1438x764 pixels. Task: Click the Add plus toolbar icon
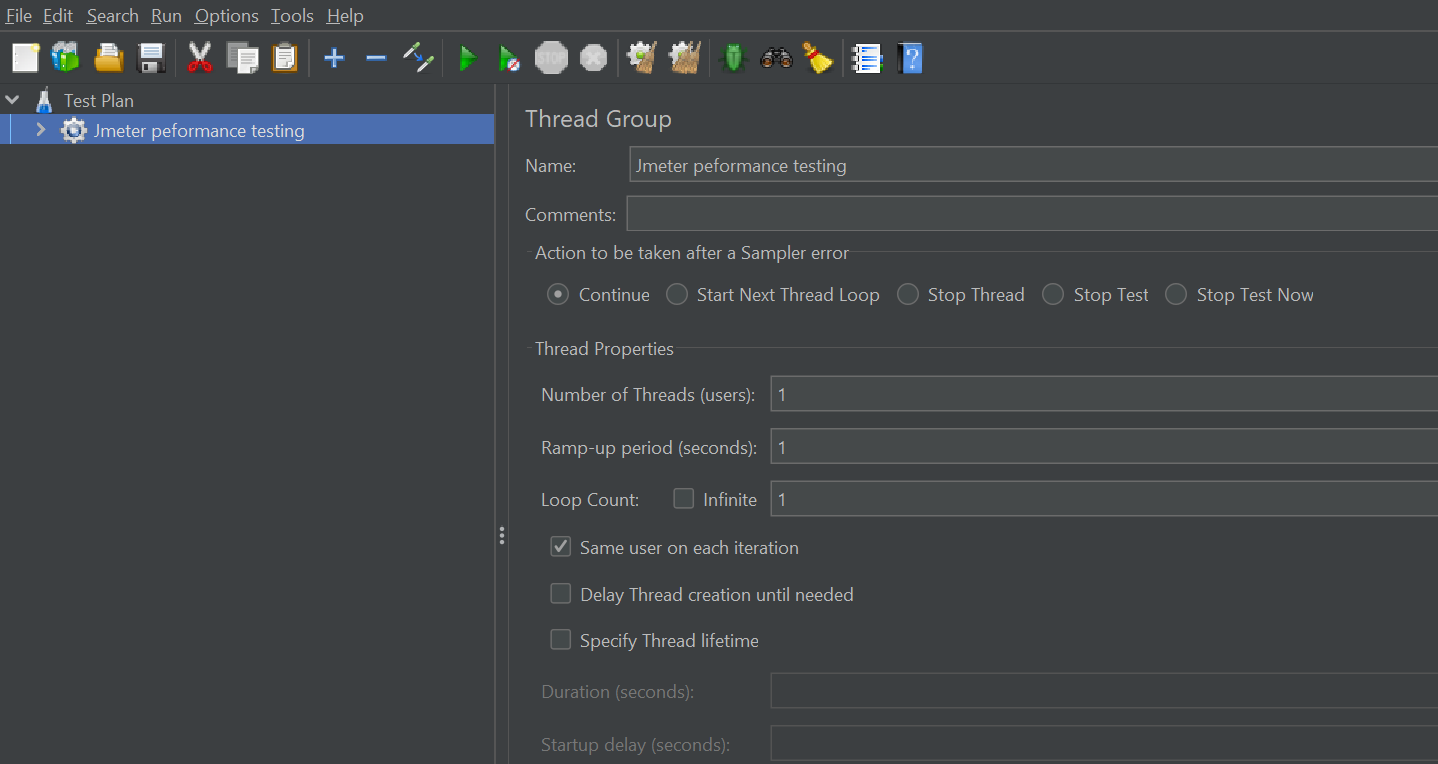click(334, 59)
